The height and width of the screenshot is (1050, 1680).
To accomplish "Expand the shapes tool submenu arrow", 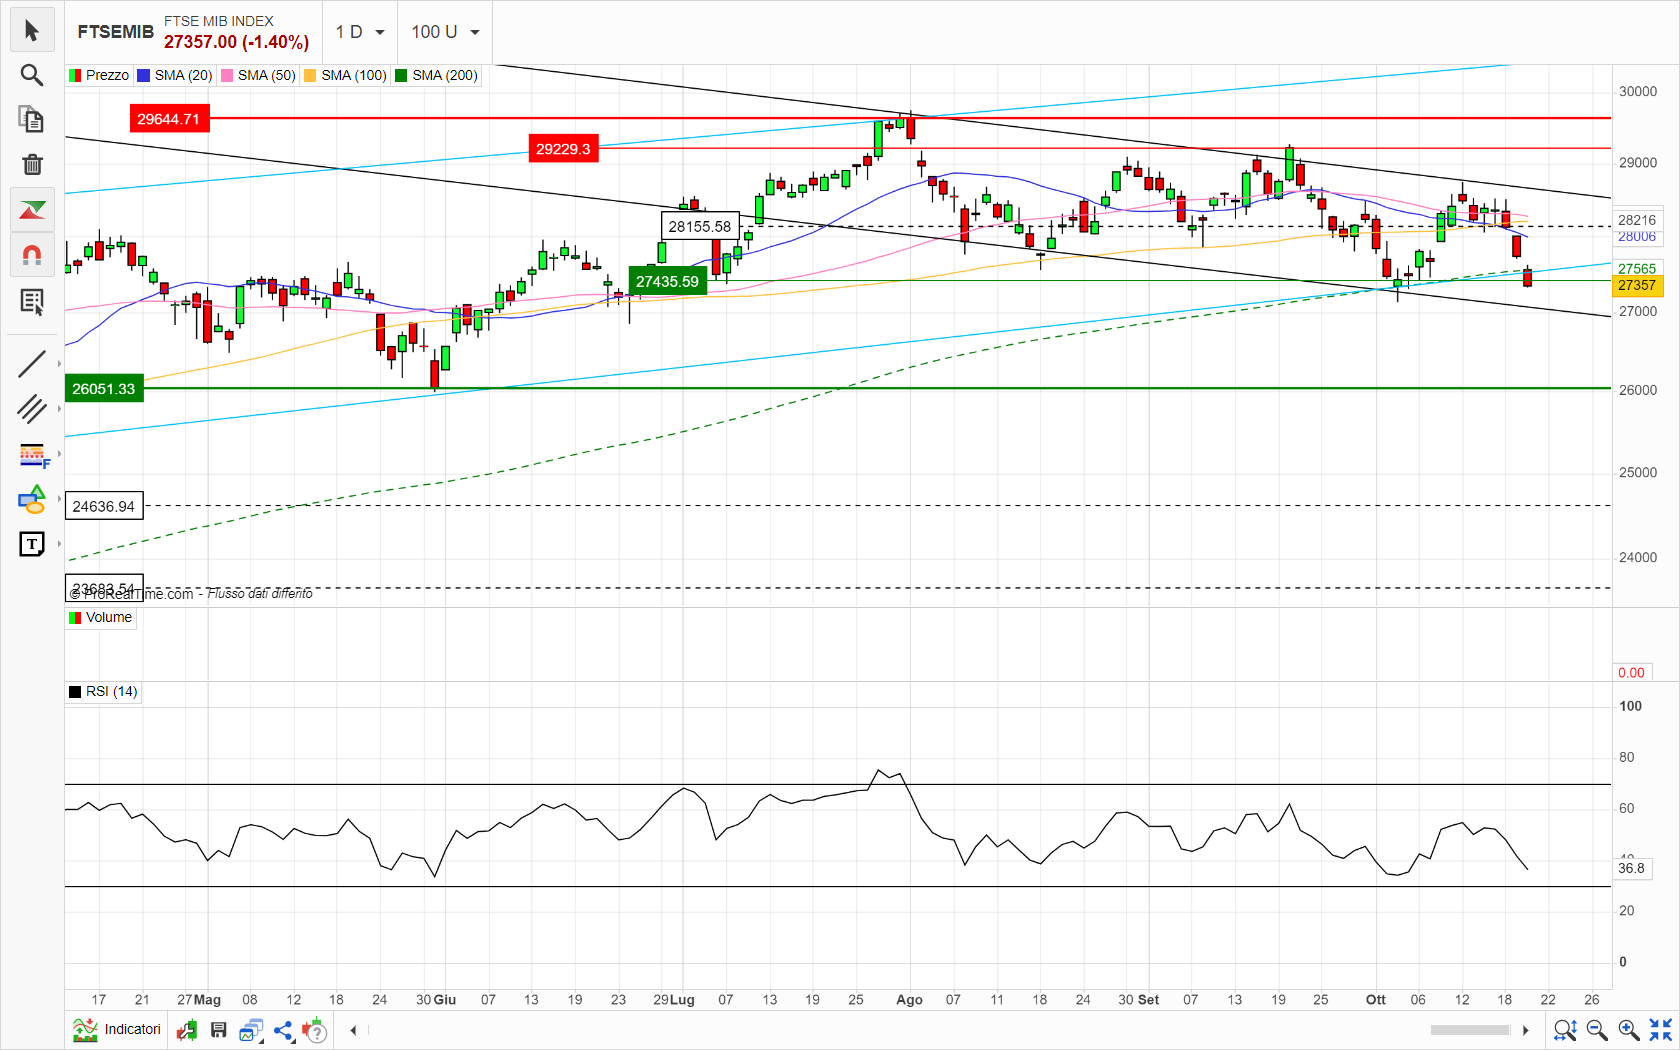I will [x=59, y=499].
